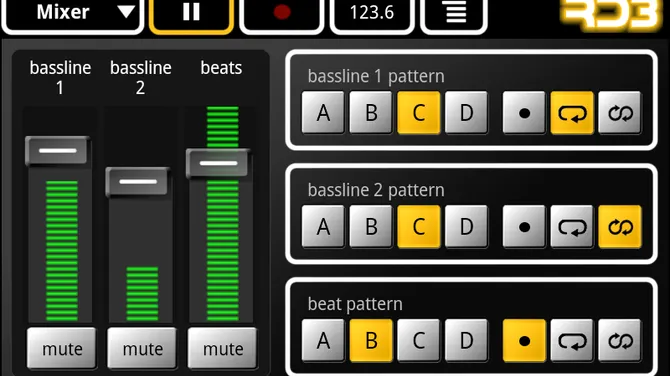Image resolution: width=670 pixels, height=376 pixels.
Task: Toggle beat pattern loop icon
Action: coord(572,341)
